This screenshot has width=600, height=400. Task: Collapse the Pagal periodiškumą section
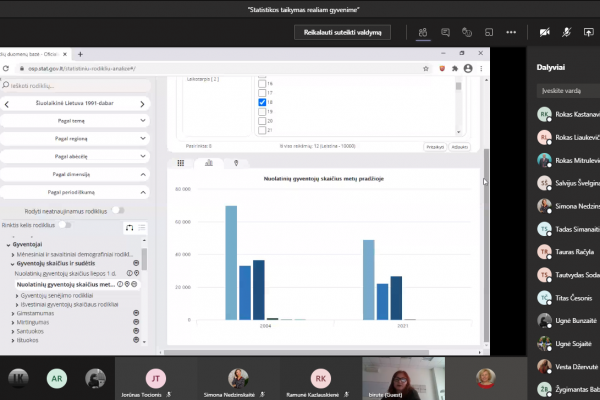pos(75,192)
